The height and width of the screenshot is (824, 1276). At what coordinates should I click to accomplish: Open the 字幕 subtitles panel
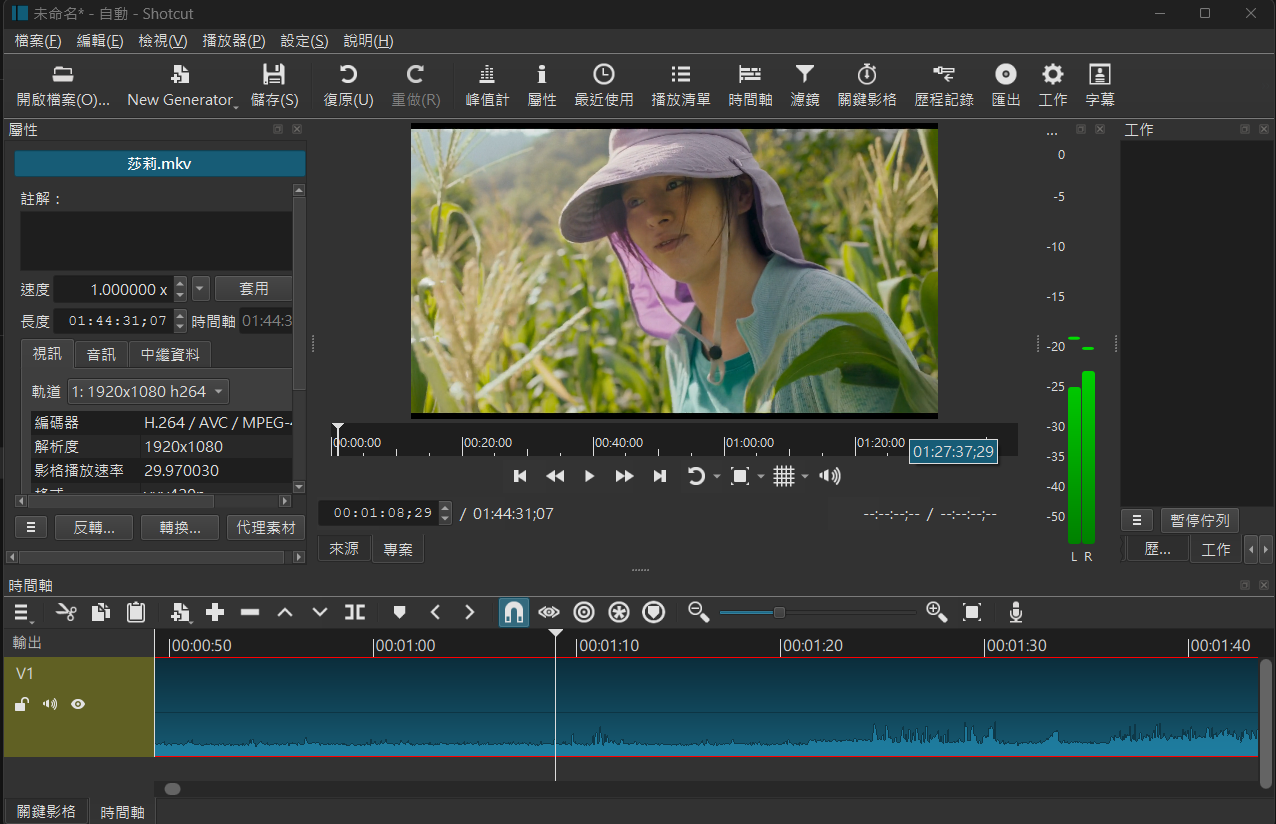[x=1100, y=86]
